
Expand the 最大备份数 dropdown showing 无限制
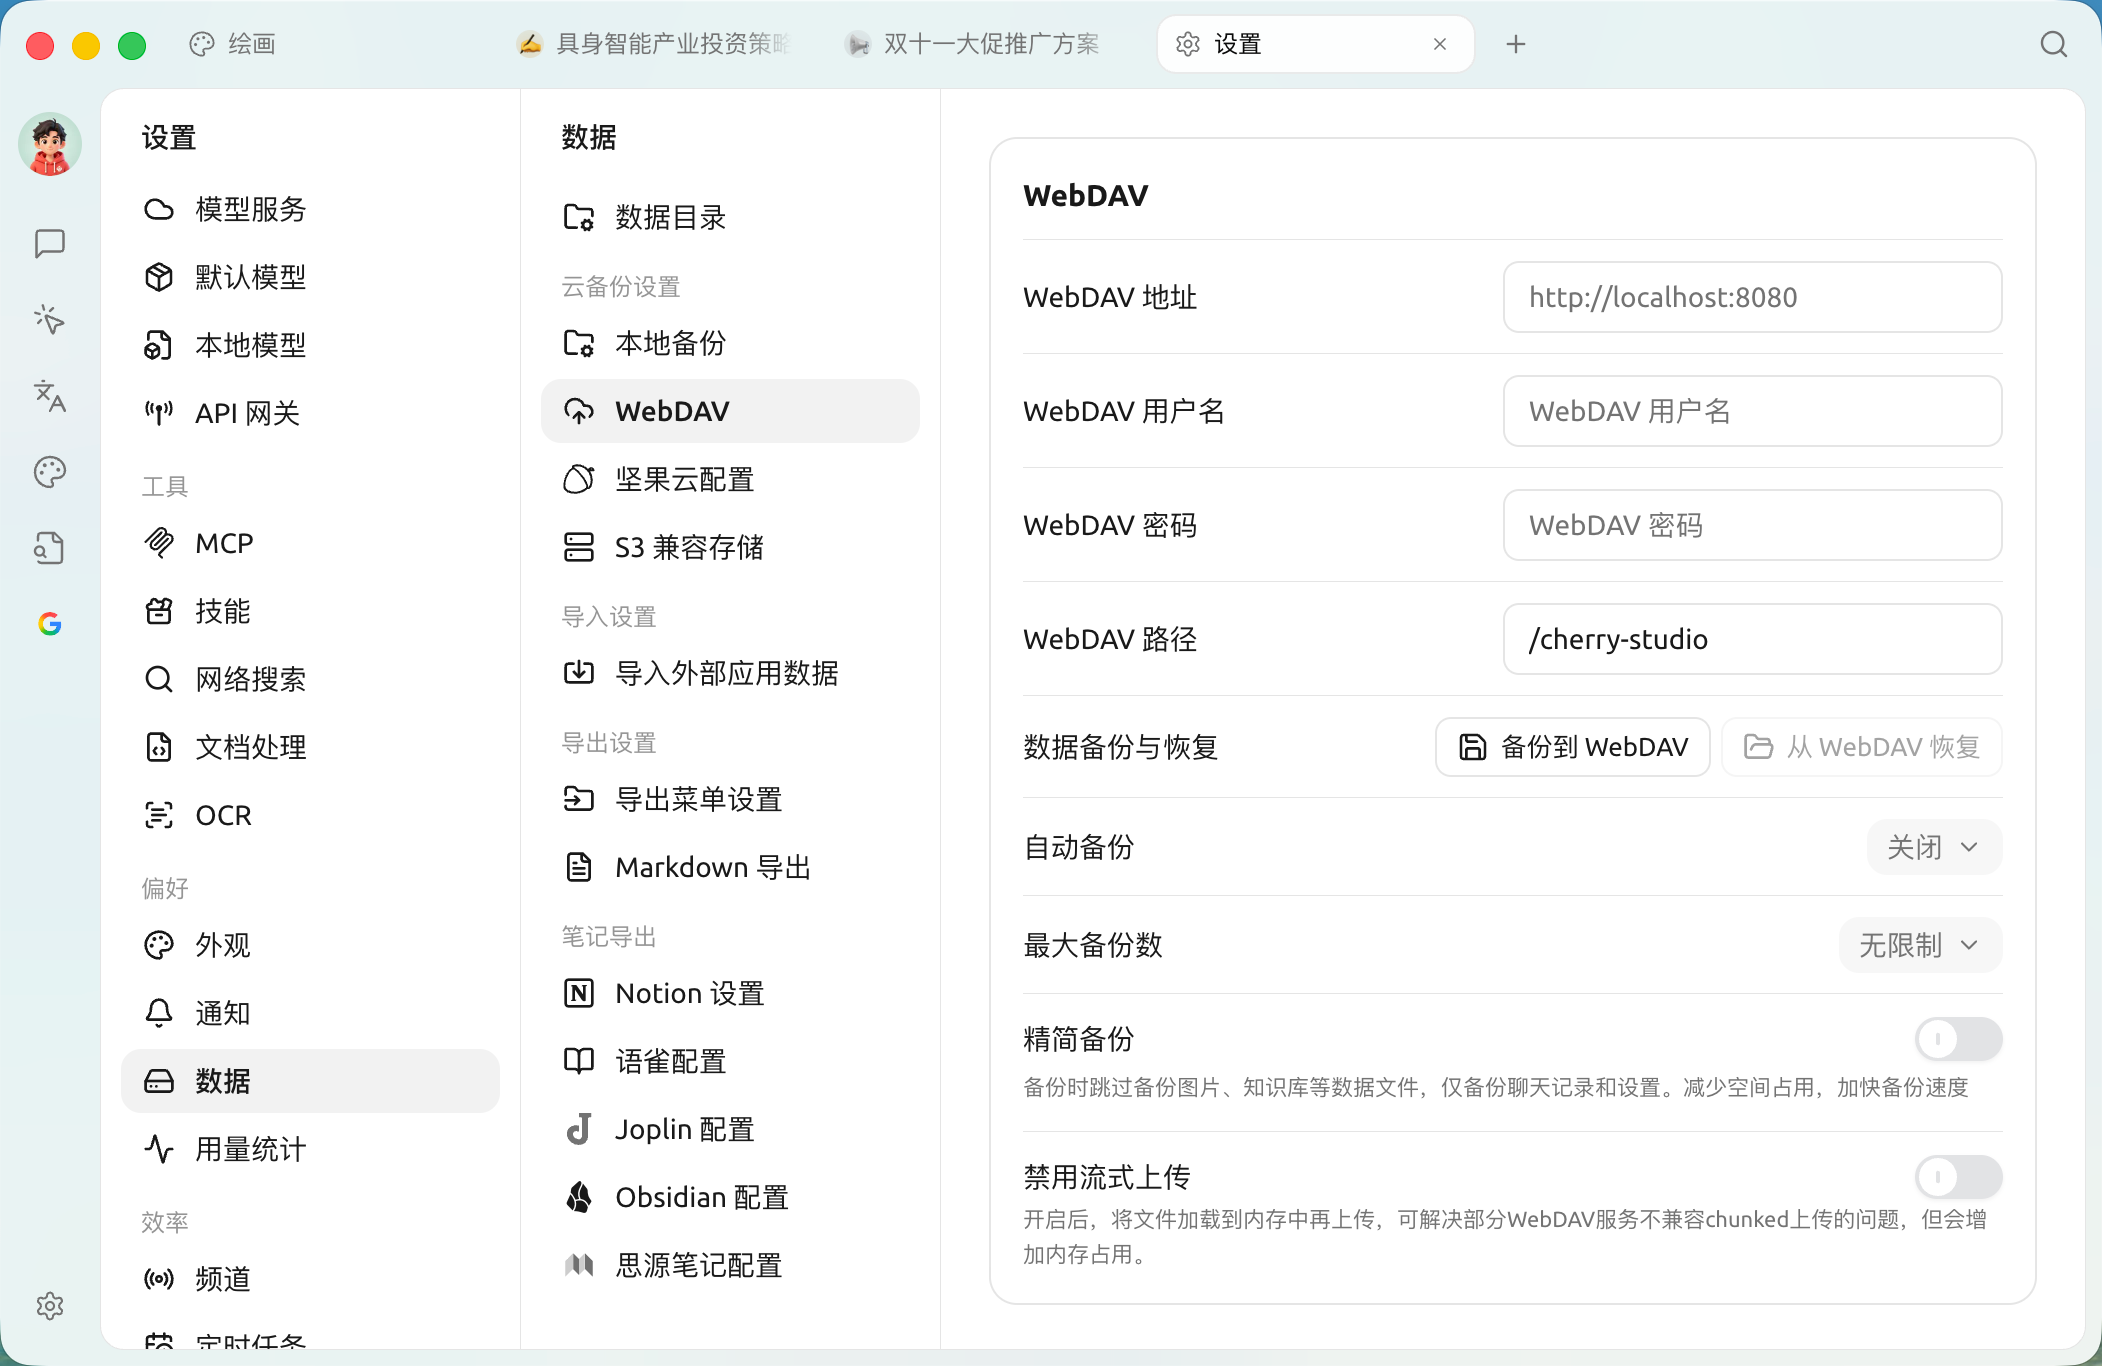(x=1920, y=945)
